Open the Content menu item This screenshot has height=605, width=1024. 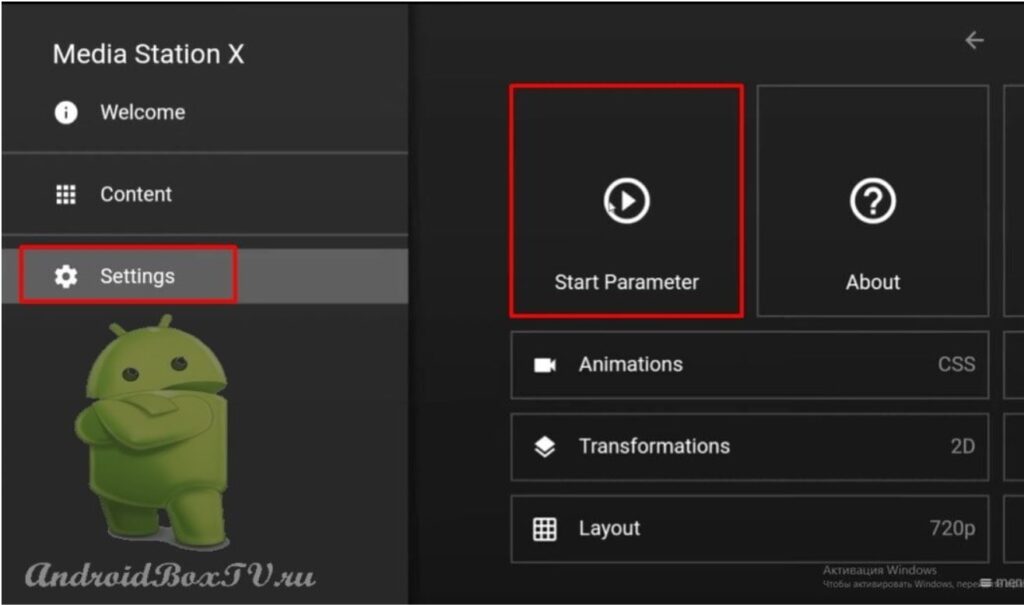205,194
